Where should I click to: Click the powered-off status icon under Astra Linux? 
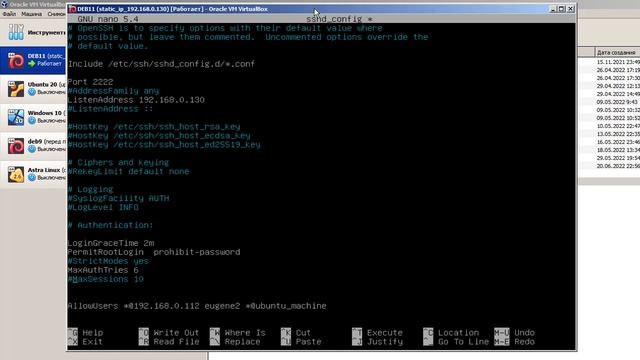coord(32,178)
